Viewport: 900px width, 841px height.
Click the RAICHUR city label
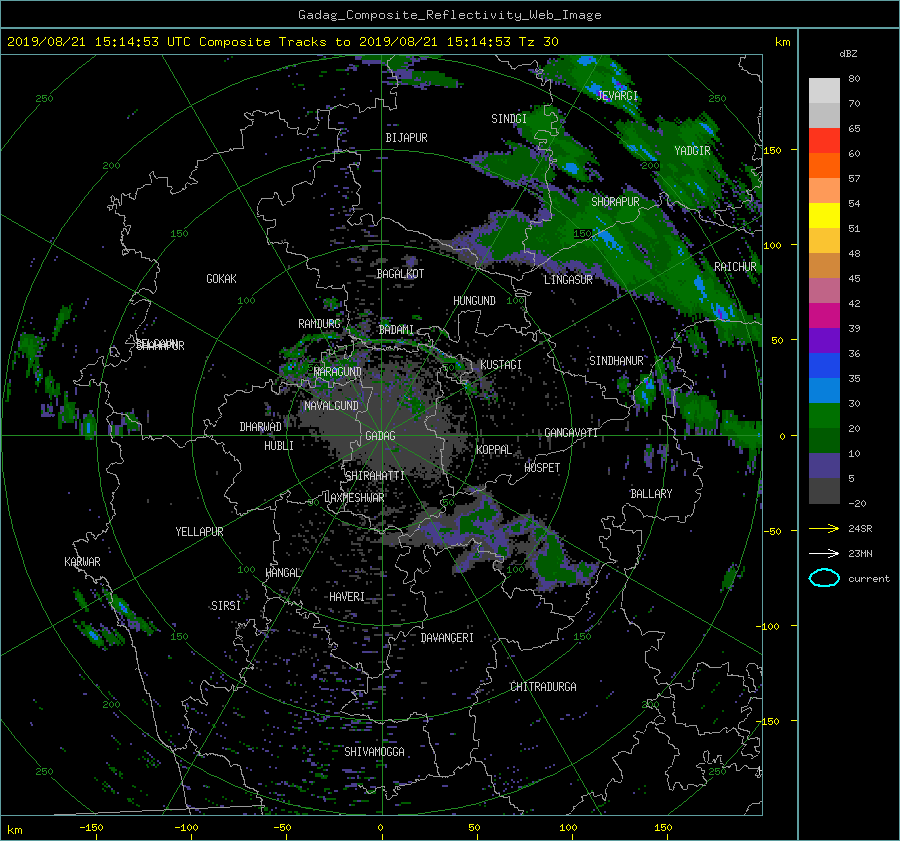[735, 267]
